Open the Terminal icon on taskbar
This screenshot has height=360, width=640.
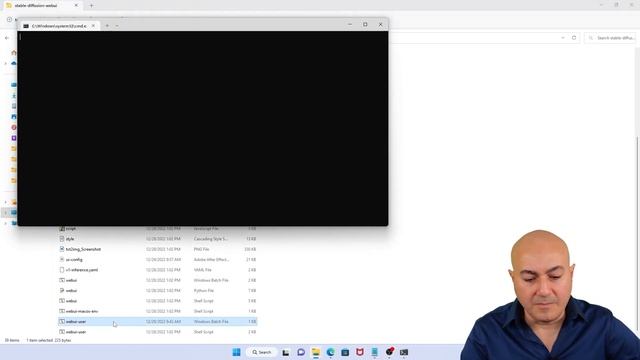[404, 352]
